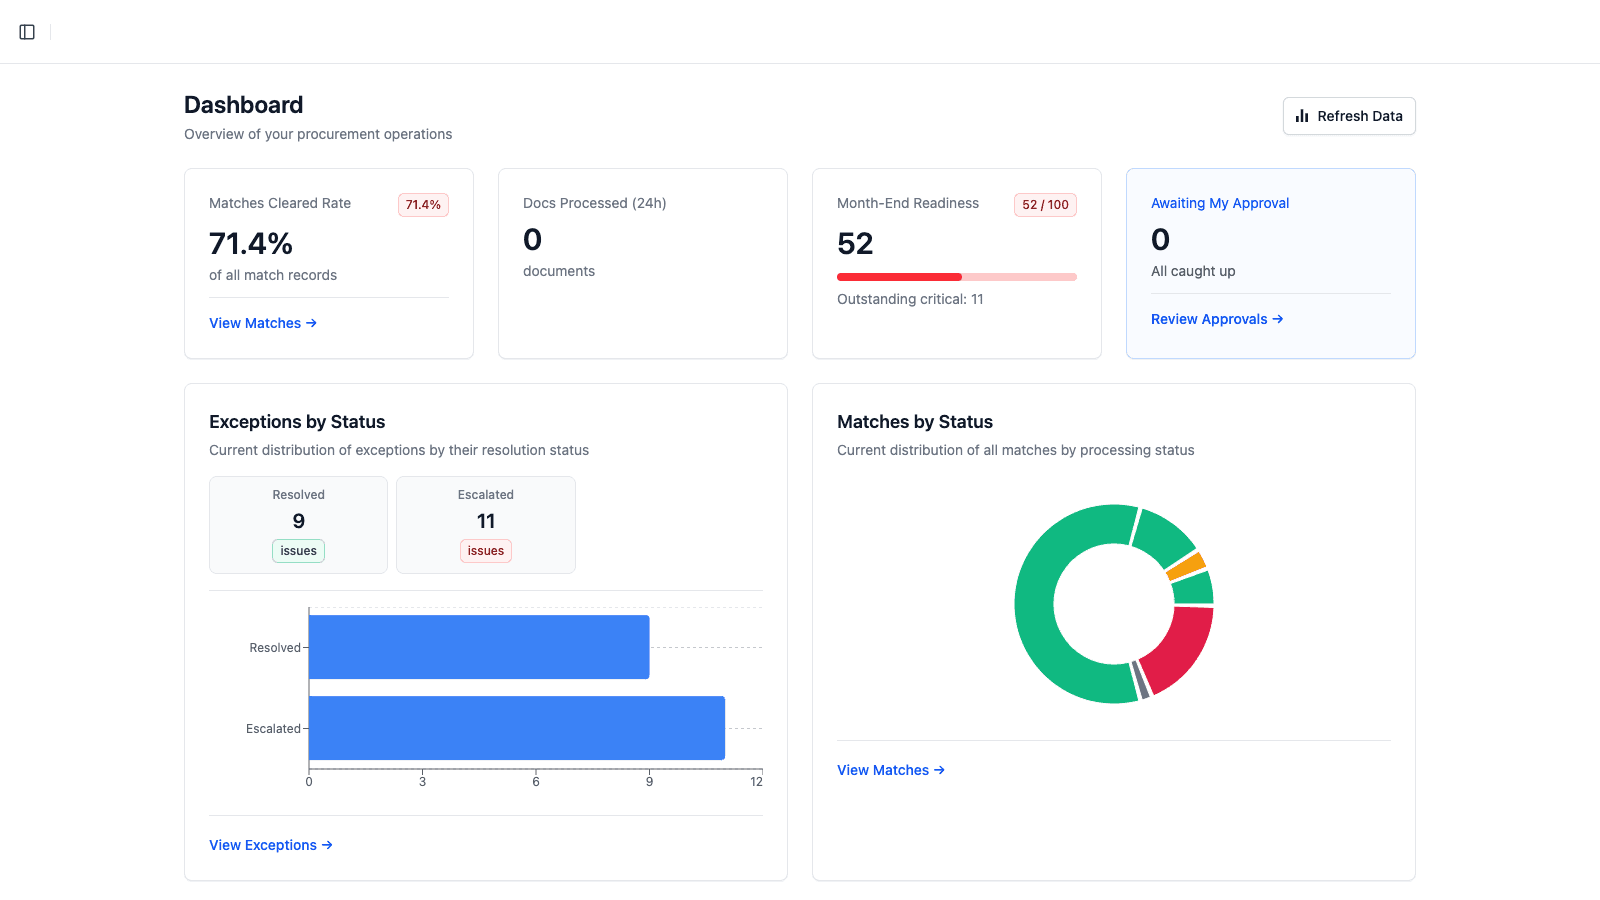Click the issues badge under Resolved
1600x900 pixels.
coord(297,550)
